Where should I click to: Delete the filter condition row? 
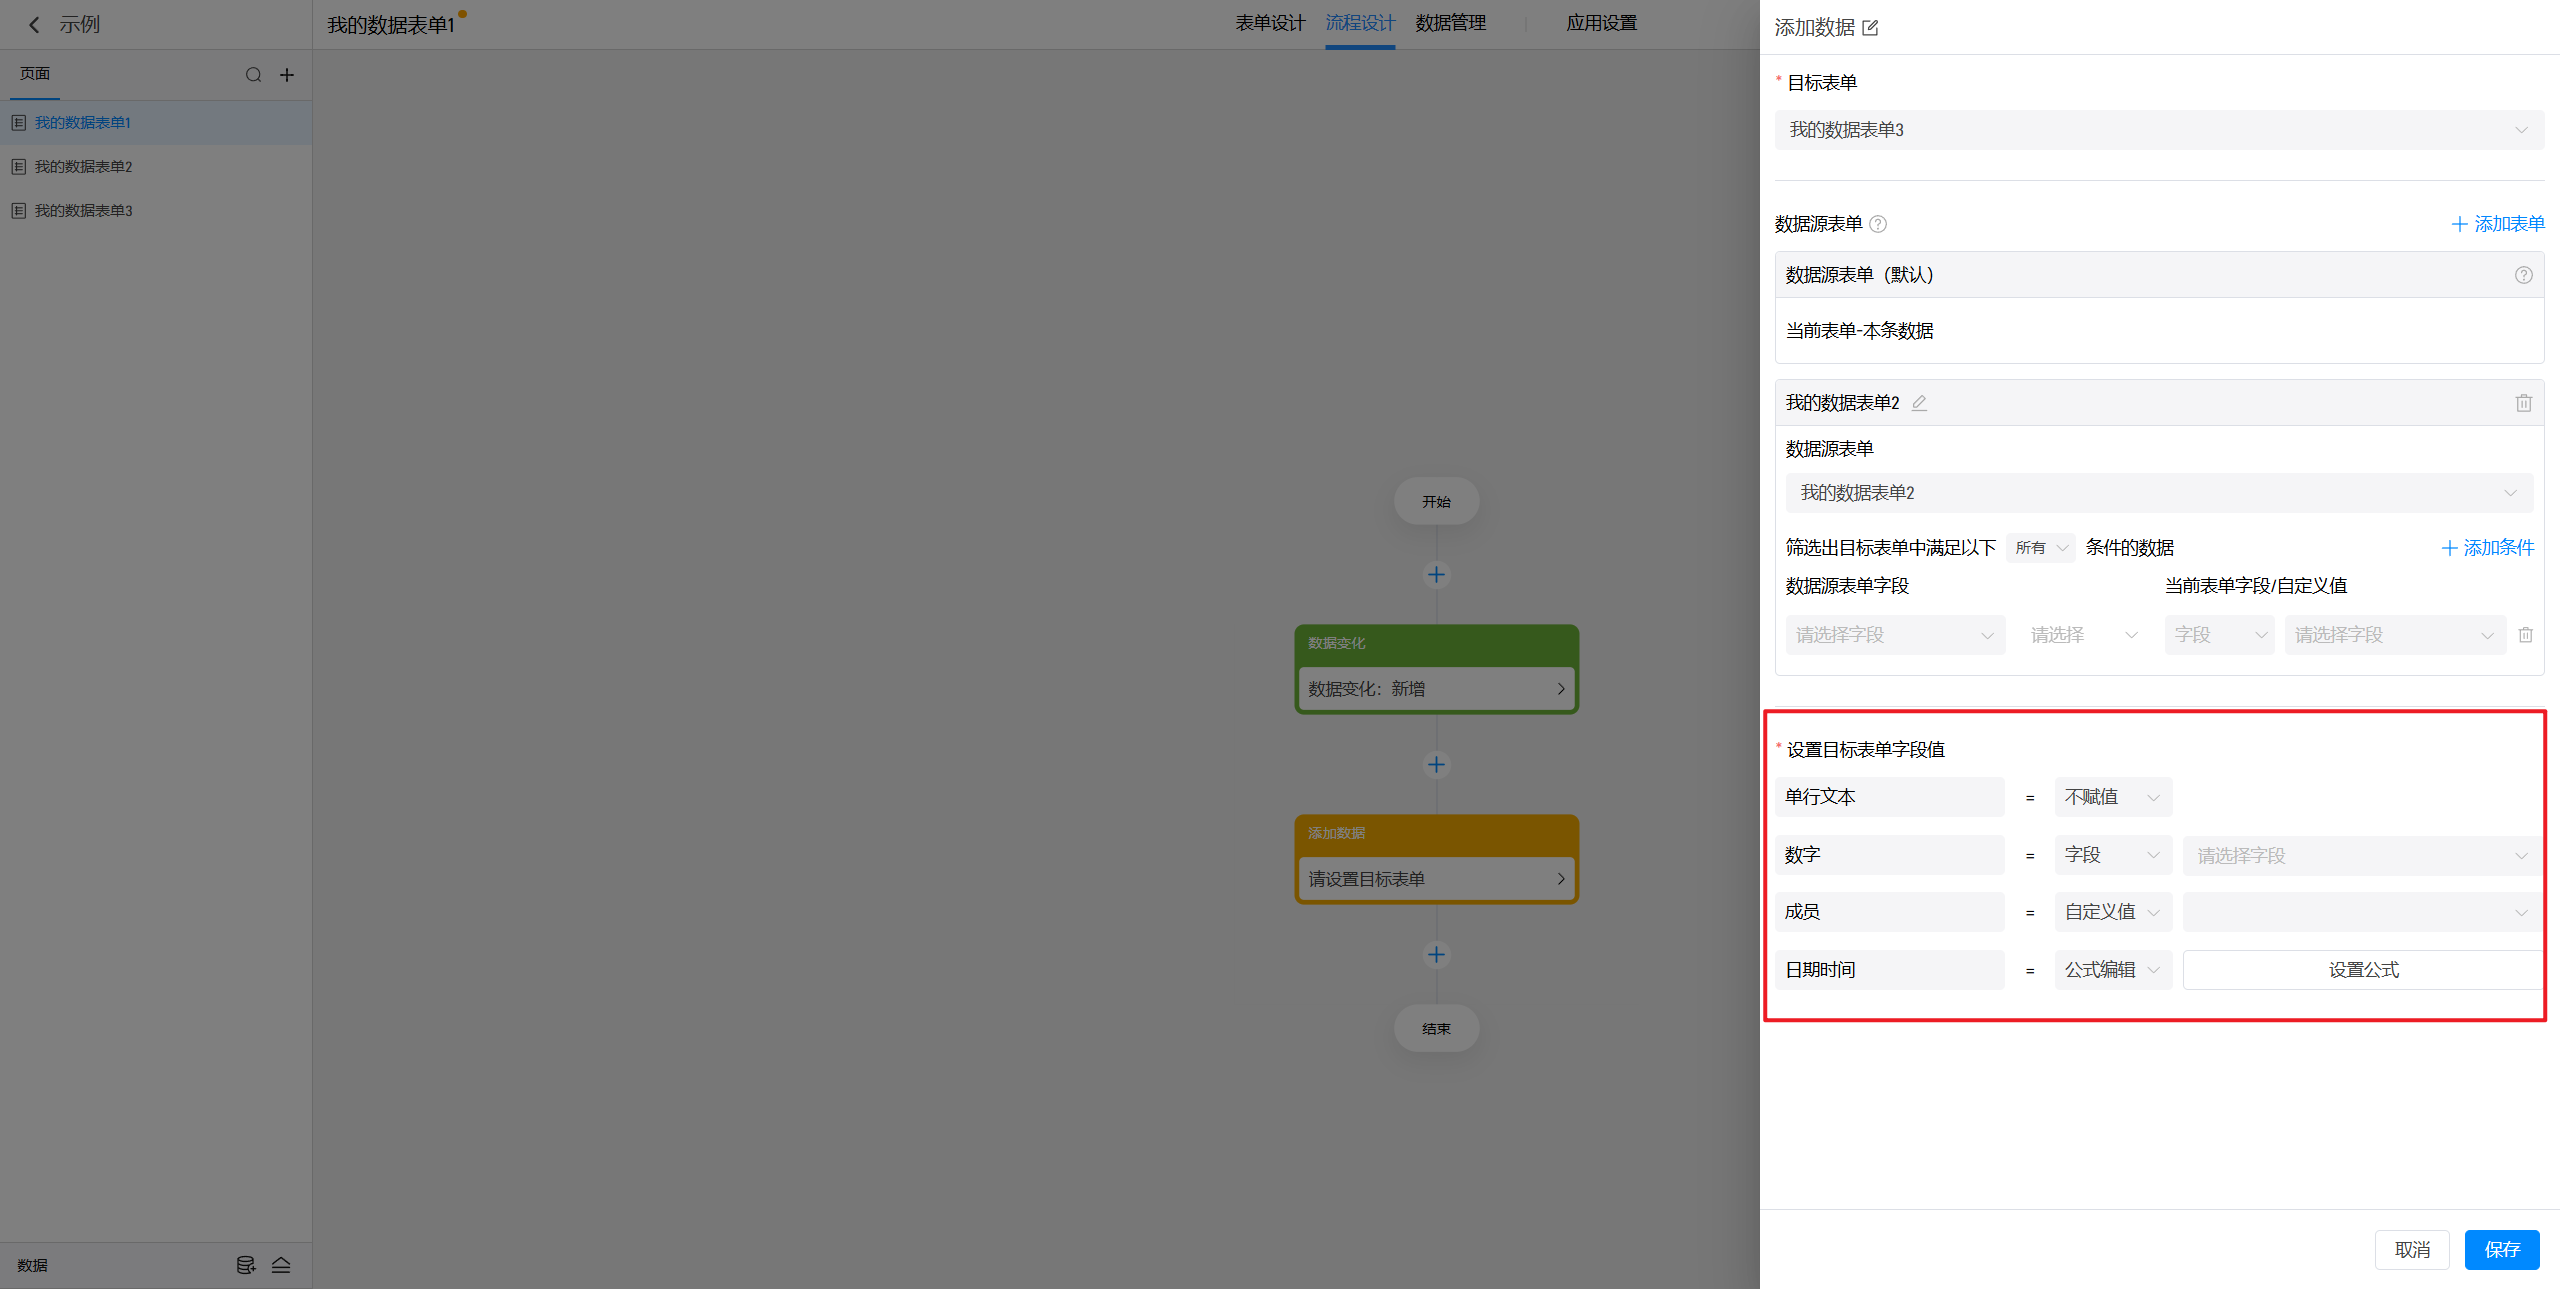click(x=2525, y=635)
